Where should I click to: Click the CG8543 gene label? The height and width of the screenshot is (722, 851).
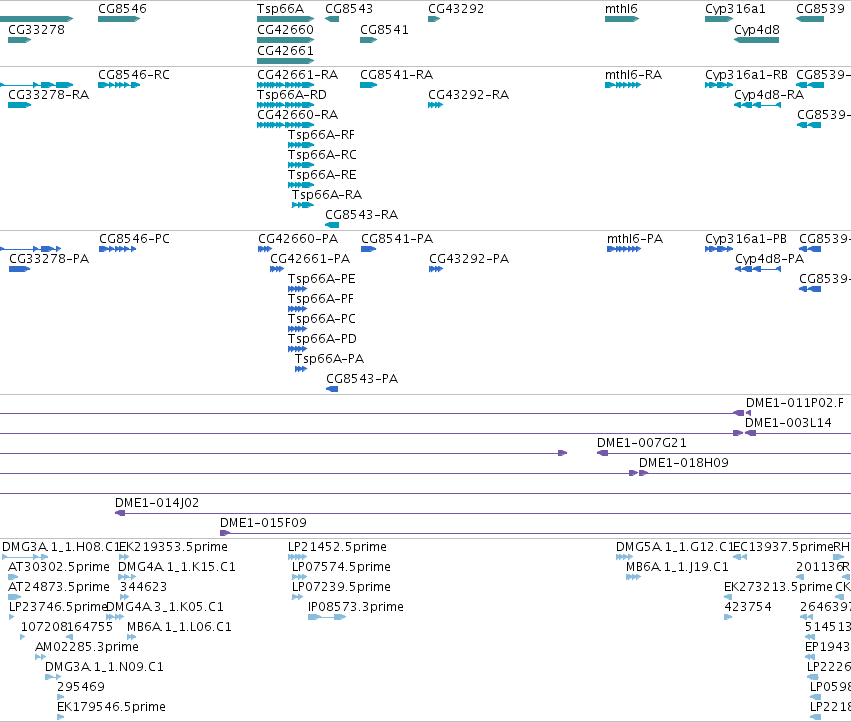point(349,9)
